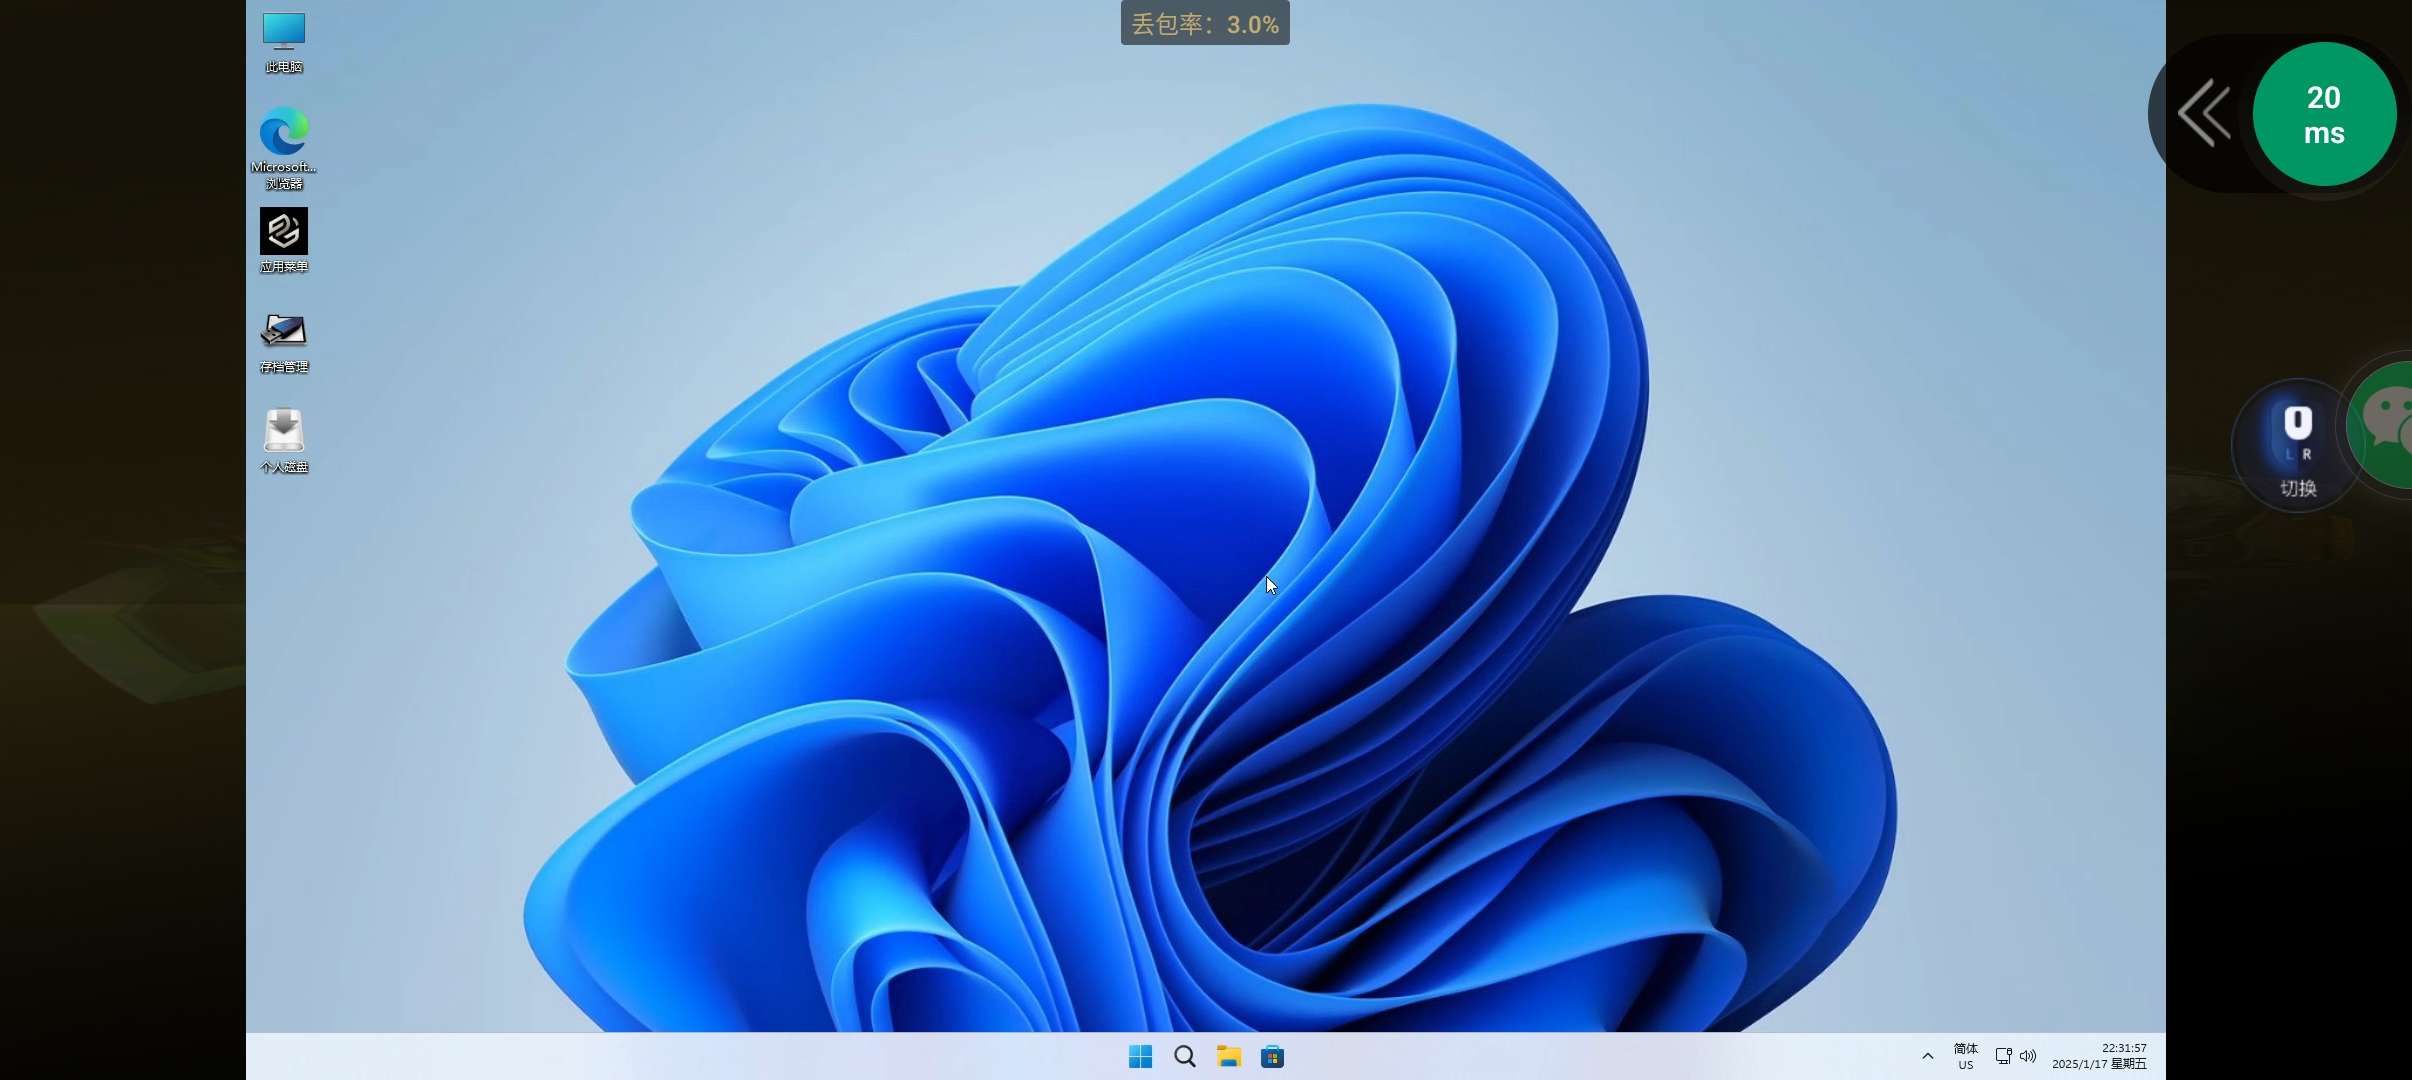The width and height of the screenshot is (2412, 1080).
Task: Open Microsoft Store from taskbar
Action: [x=1272, y=1056]
